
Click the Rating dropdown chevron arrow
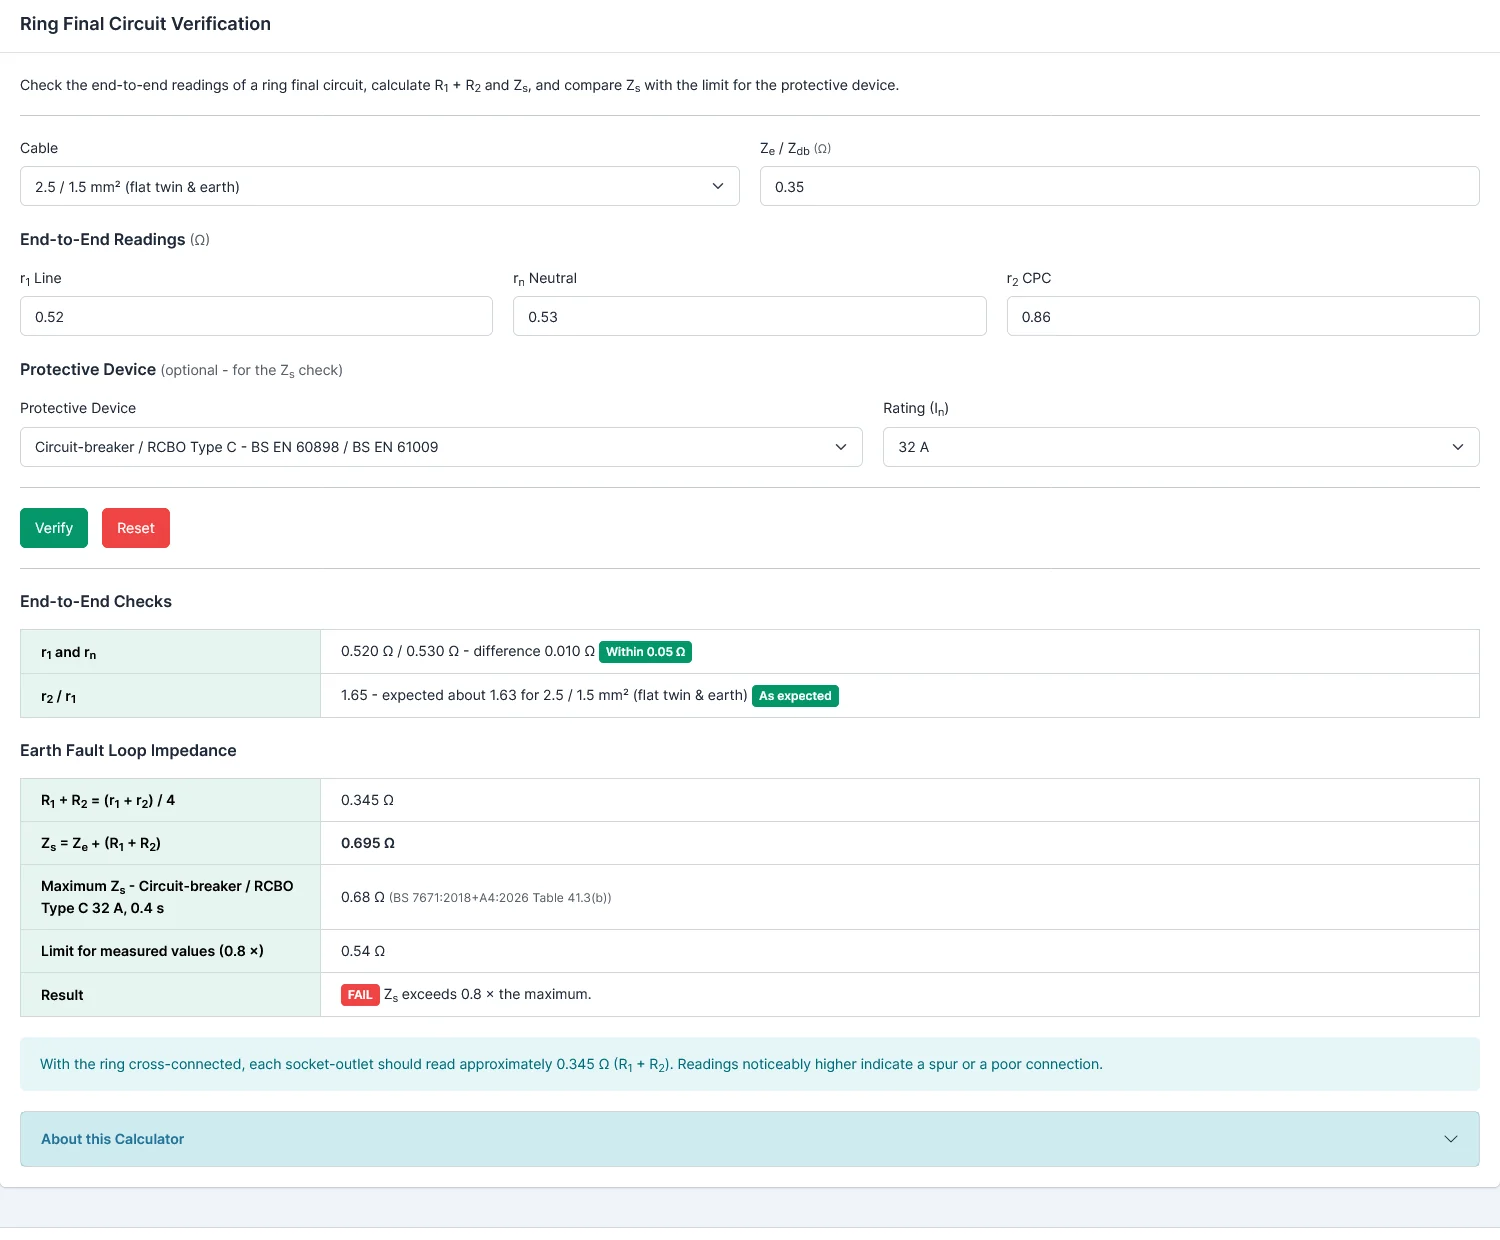coord(1458,447)
